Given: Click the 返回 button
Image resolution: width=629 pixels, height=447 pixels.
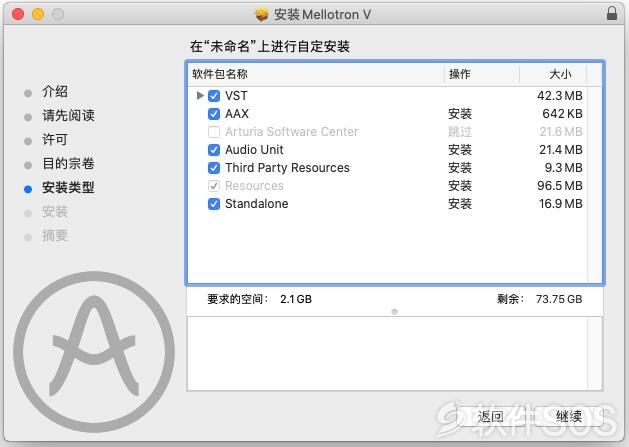Looking at the screenshot, I should tap(490, 416).
